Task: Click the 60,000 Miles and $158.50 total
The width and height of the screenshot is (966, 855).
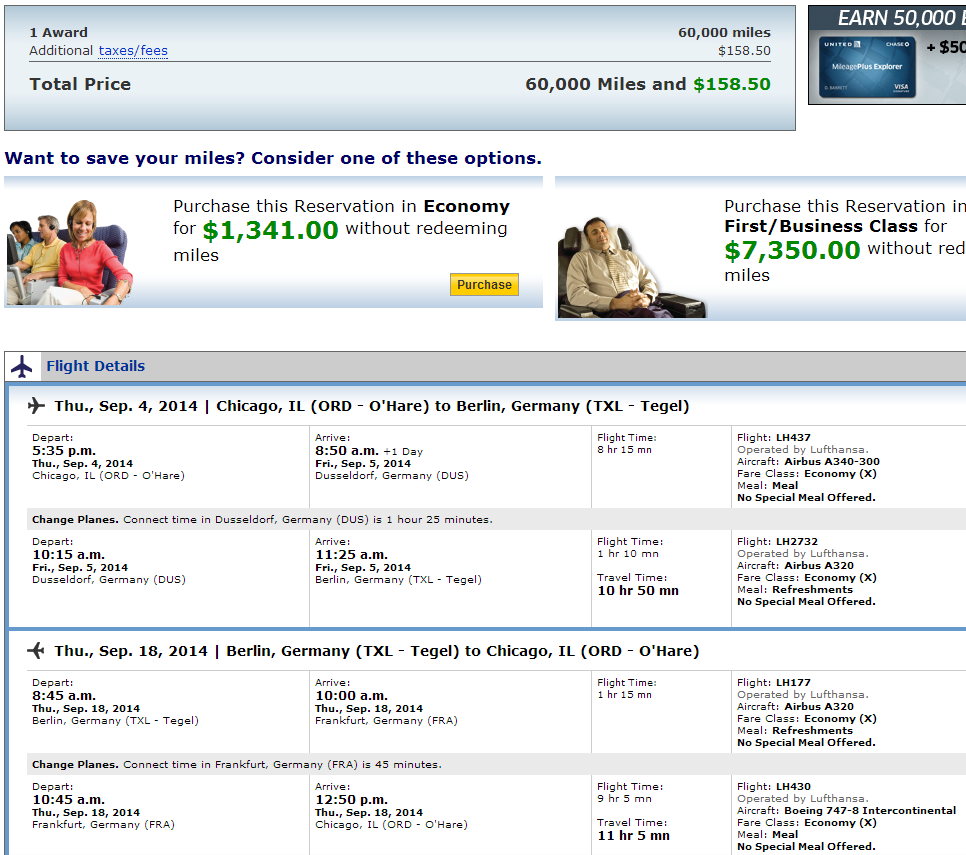Action: coord(648,84)
